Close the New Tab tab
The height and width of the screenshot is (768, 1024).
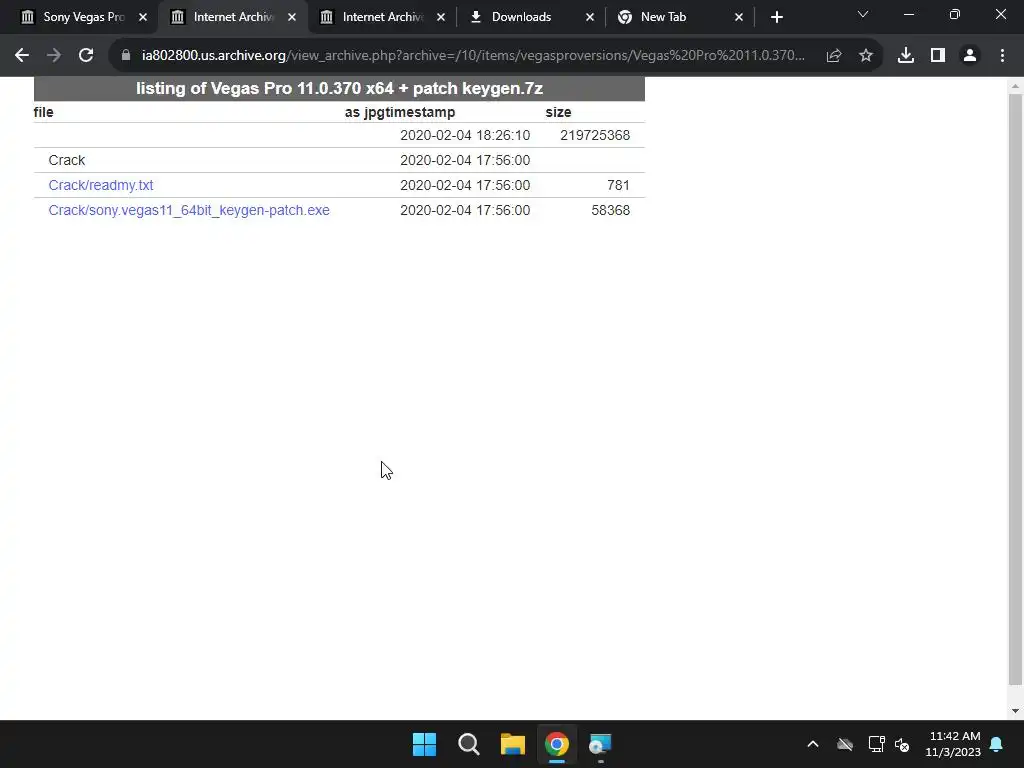point(739,17)
